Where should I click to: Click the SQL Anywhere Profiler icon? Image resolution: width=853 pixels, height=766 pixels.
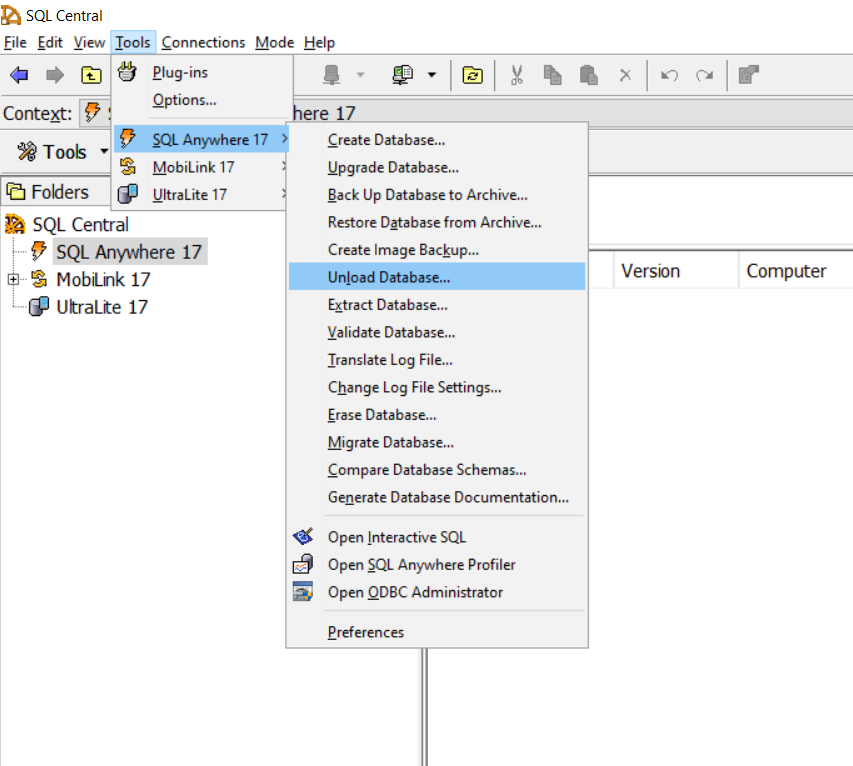coord(303,564)
